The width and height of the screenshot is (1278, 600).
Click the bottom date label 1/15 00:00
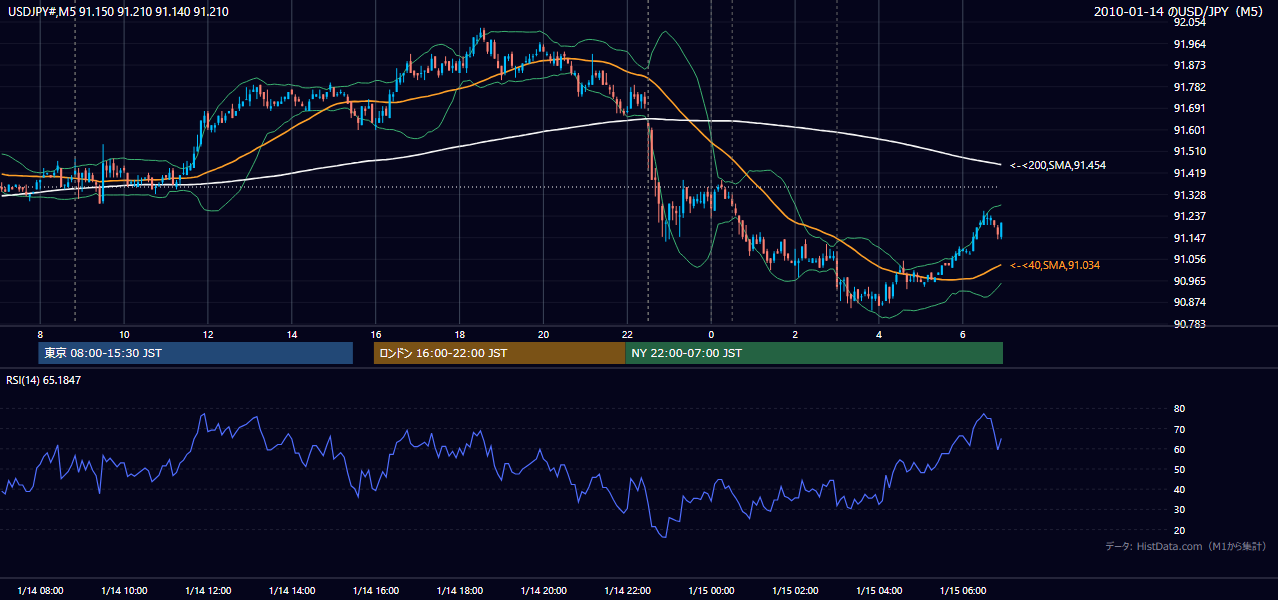point(711,591)
